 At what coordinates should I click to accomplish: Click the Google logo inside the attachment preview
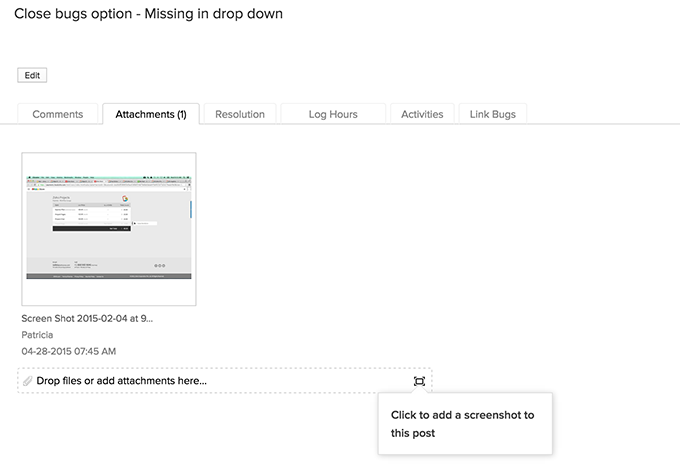(126, 198)
